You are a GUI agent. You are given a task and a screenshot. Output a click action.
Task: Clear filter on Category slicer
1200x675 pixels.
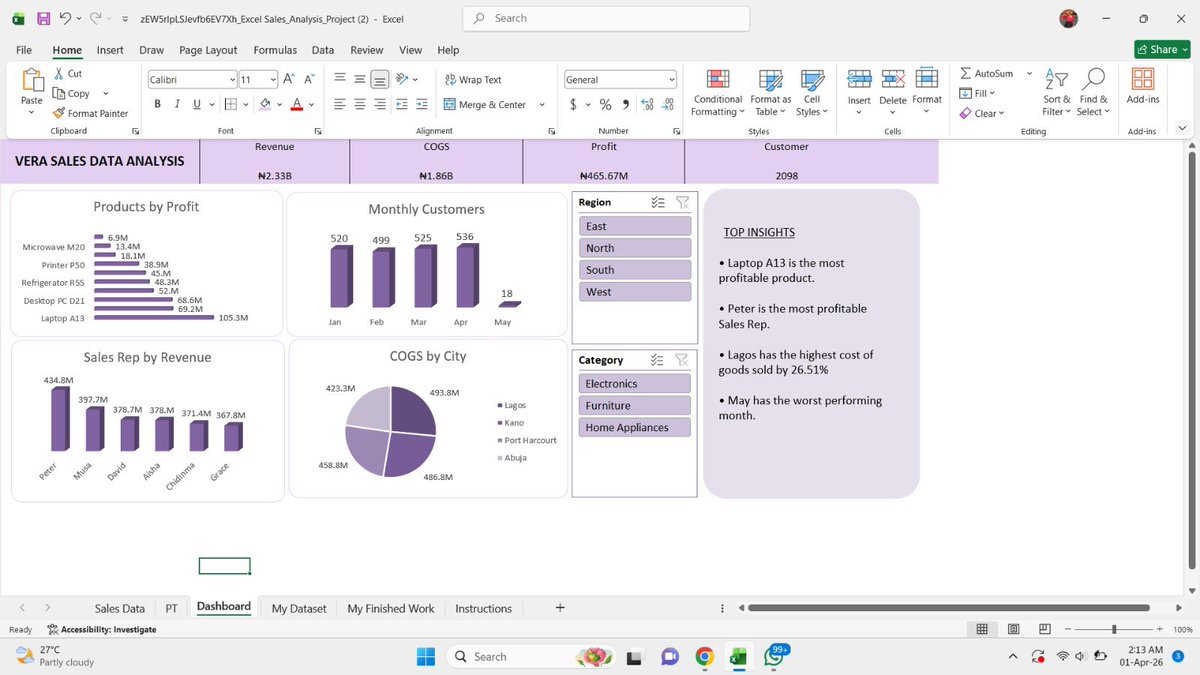(682, 360)
